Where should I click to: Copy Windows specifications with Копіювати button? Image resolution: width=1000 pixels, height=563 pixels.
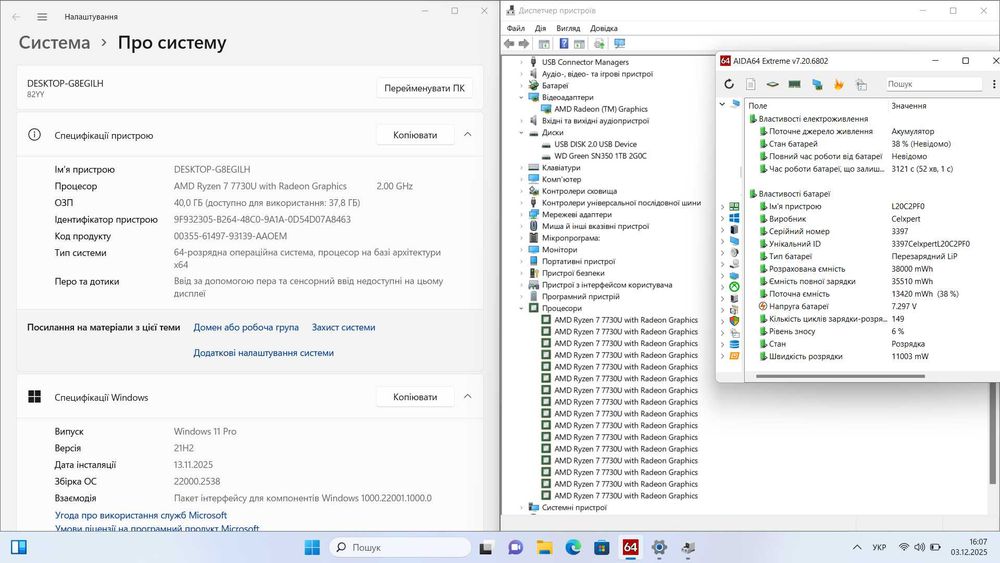pyautogui.click(x=415, y=397)
